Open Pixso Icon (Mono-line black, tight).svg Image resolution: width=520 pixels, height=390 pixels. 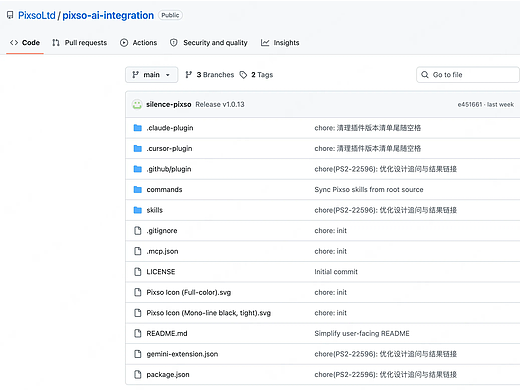pyautogui.click(x=209, y=313)
